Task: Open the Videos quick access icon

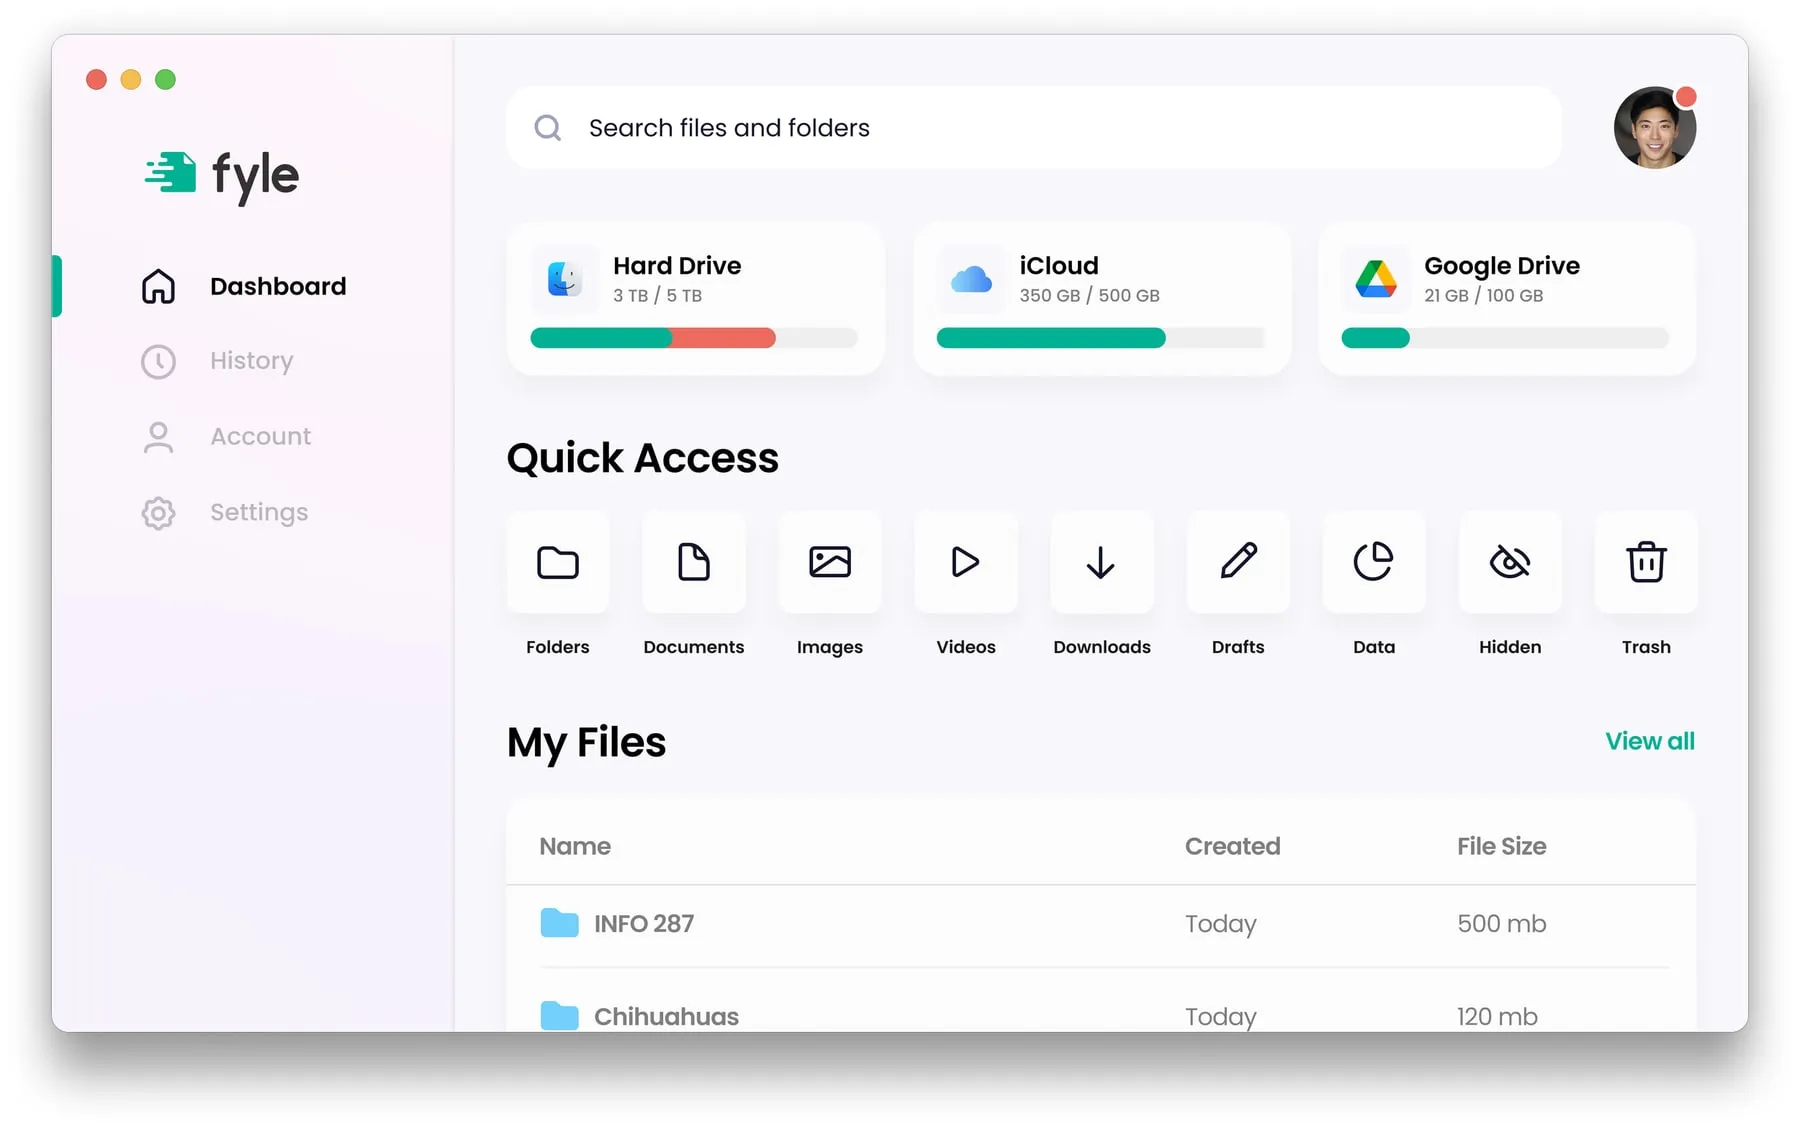Action: 966,562
